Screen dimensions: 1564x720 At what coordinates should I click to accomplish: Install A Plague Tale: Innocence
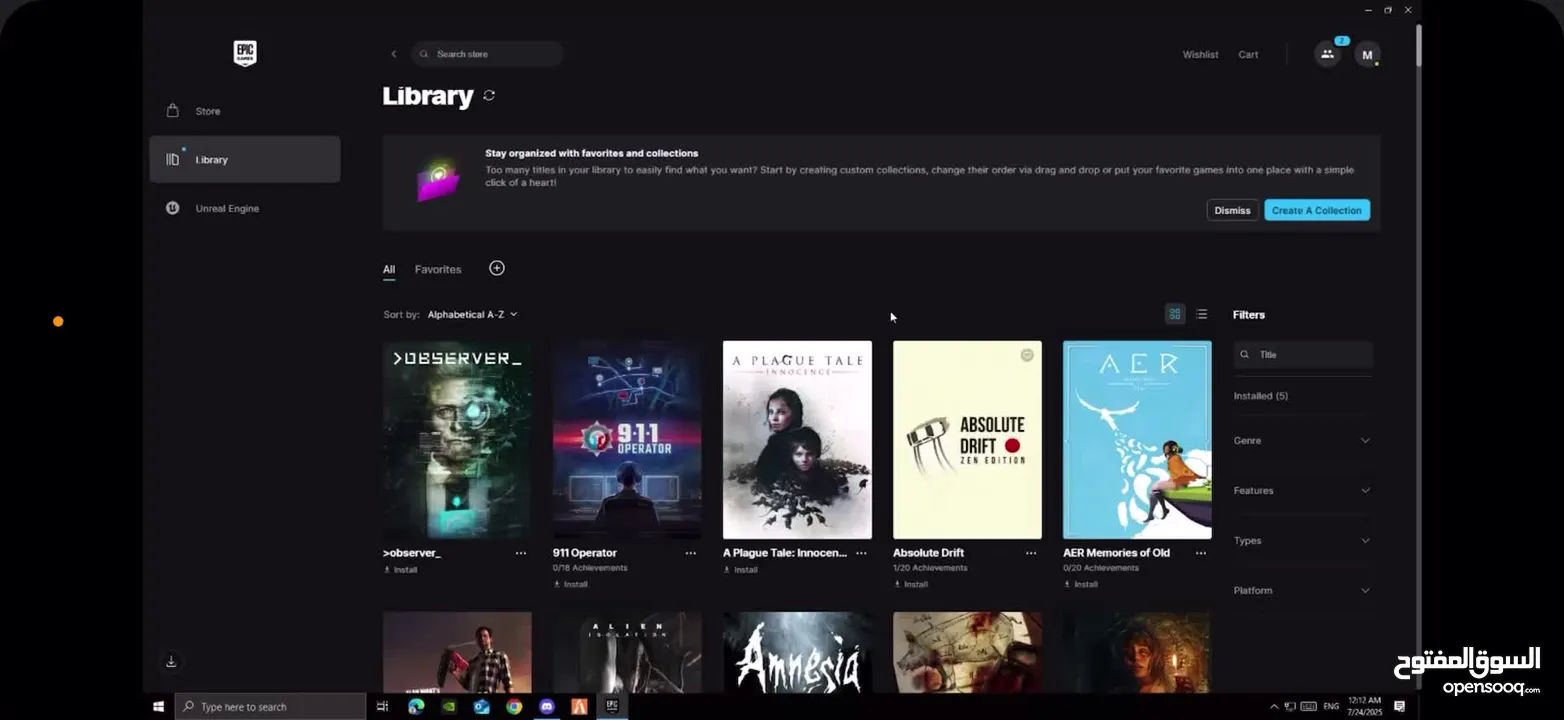741,570
